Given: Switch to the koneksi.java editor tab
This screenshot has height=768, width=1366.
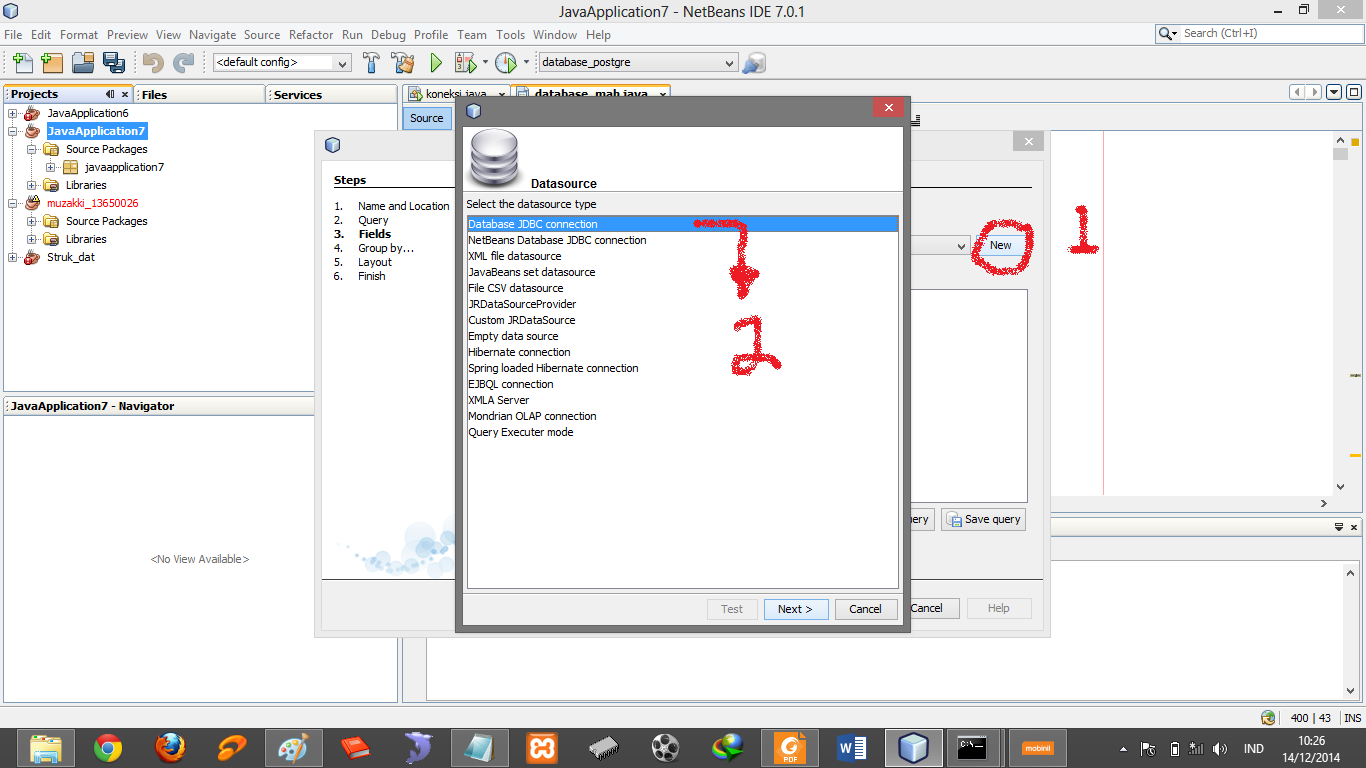Looking at the screenshot, I should click(x=456, y=94).
